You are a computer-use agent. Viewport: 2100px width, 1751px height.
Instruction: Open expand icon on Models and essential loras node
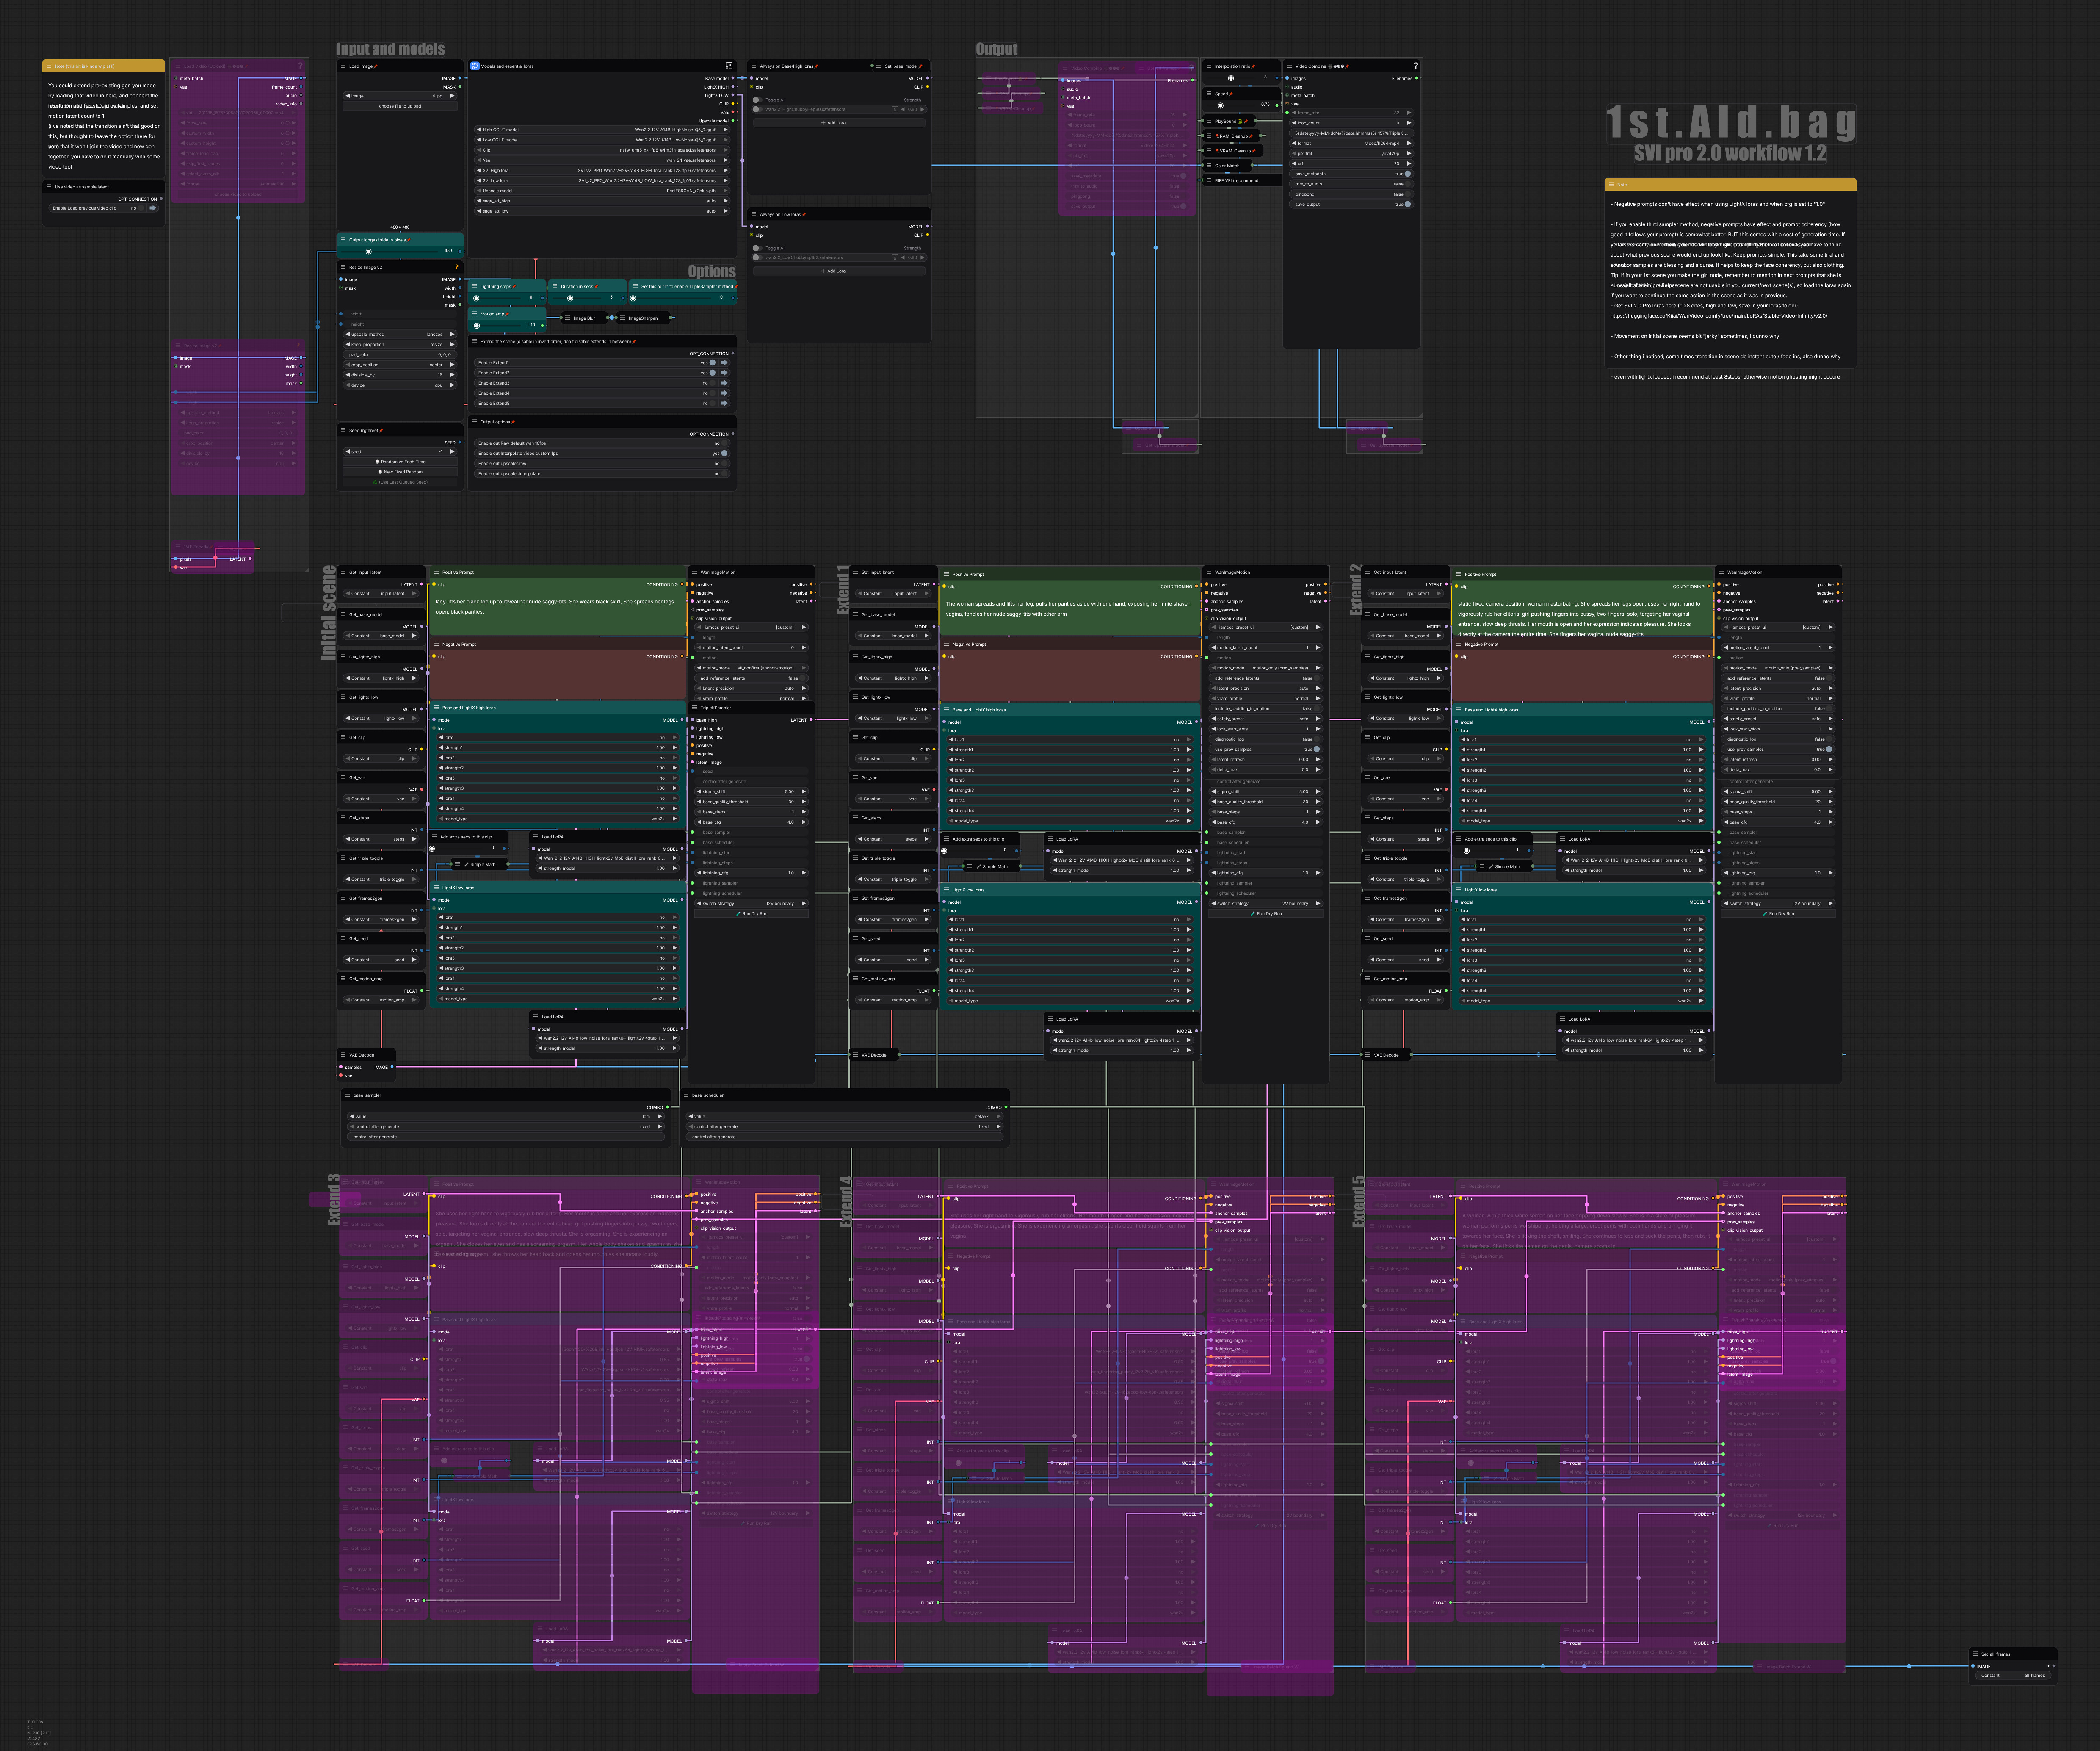(x=729, y=66)
